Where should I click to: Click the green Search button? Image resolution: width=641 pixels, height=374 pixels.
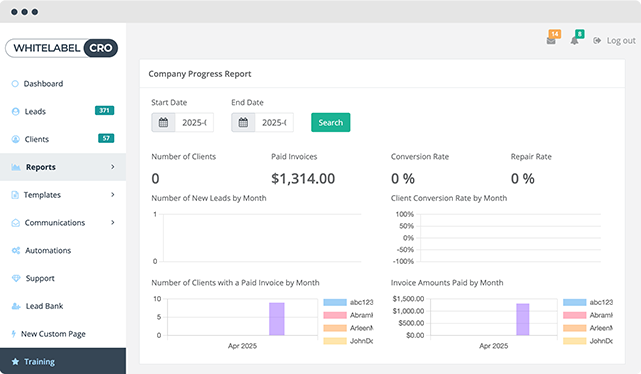point(331,122)
